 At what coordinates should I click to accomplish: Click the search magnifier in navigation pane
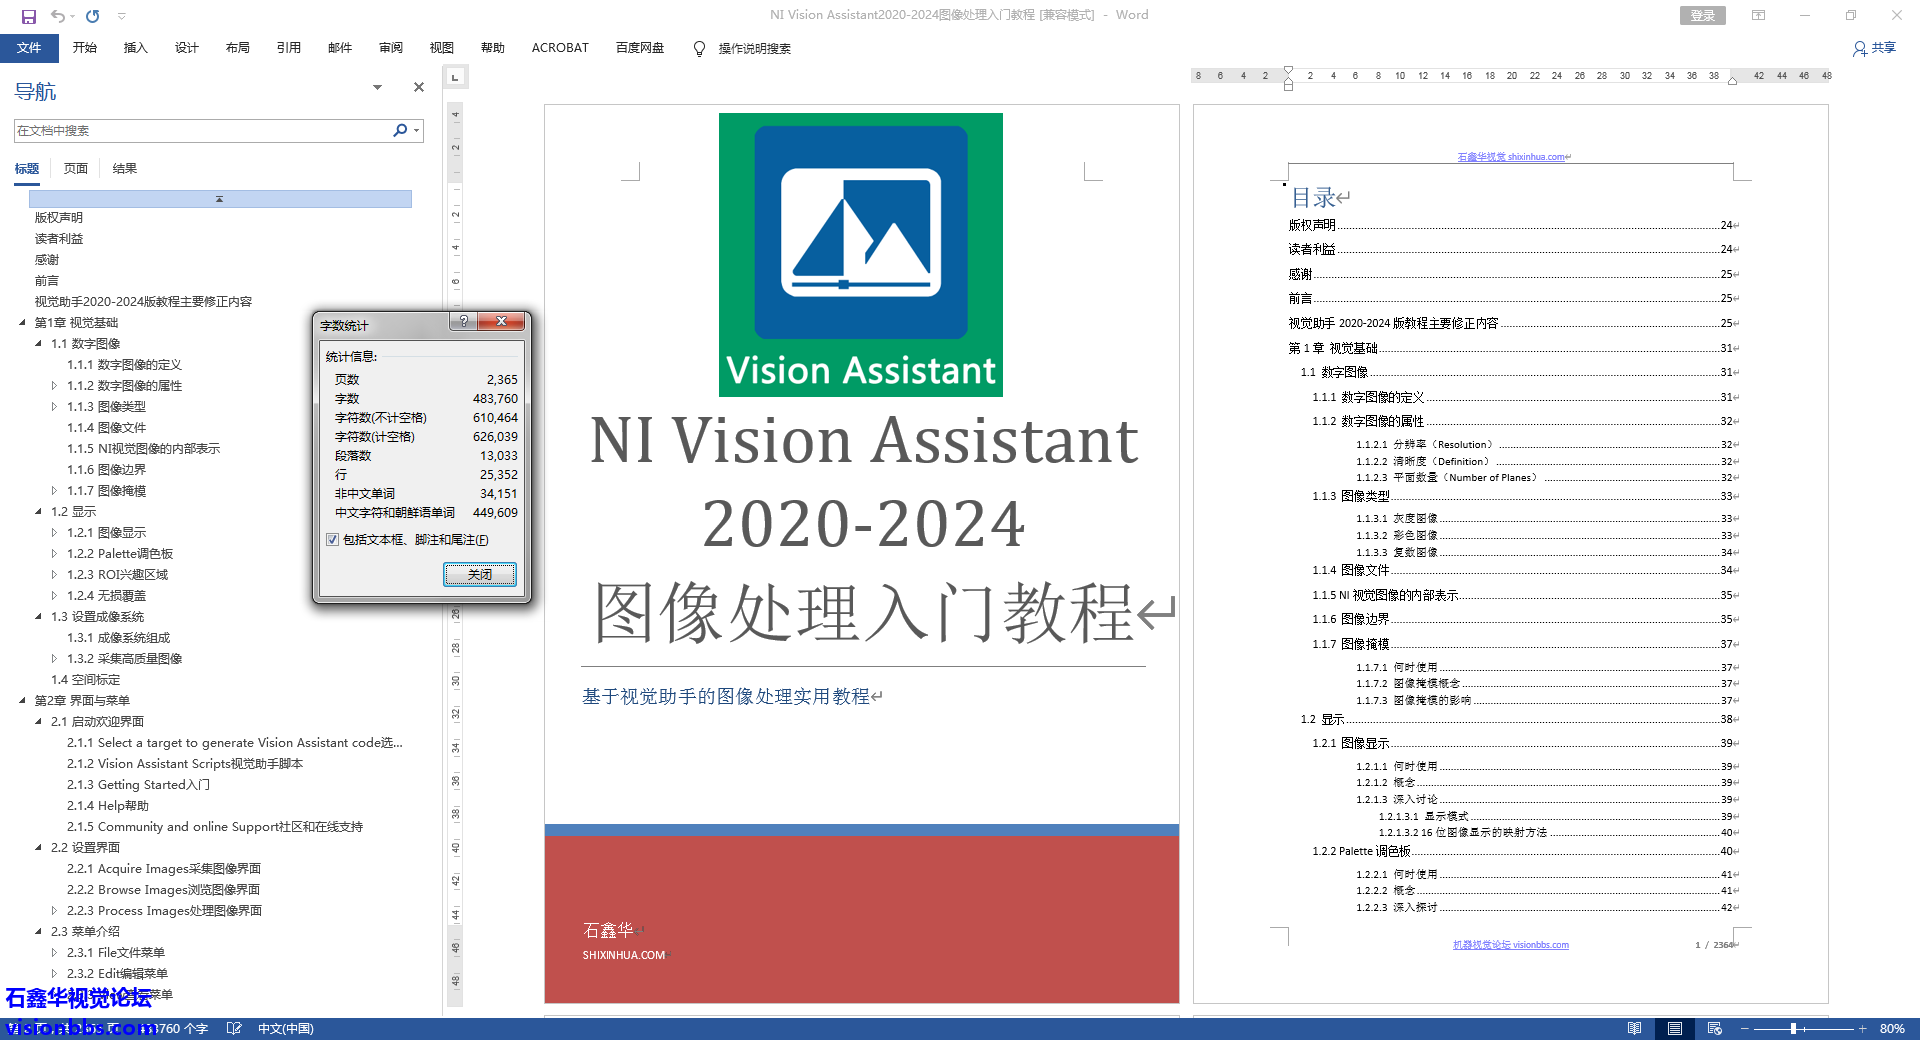(x=400, y=130)
